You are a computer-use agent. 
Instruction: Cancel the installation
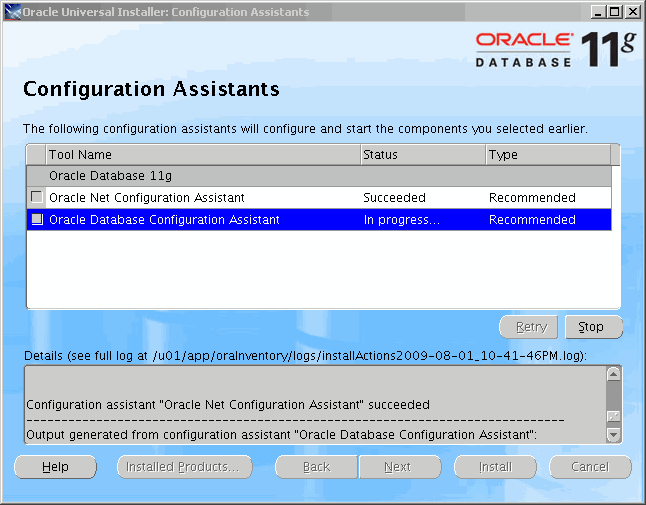pos(590,467)
